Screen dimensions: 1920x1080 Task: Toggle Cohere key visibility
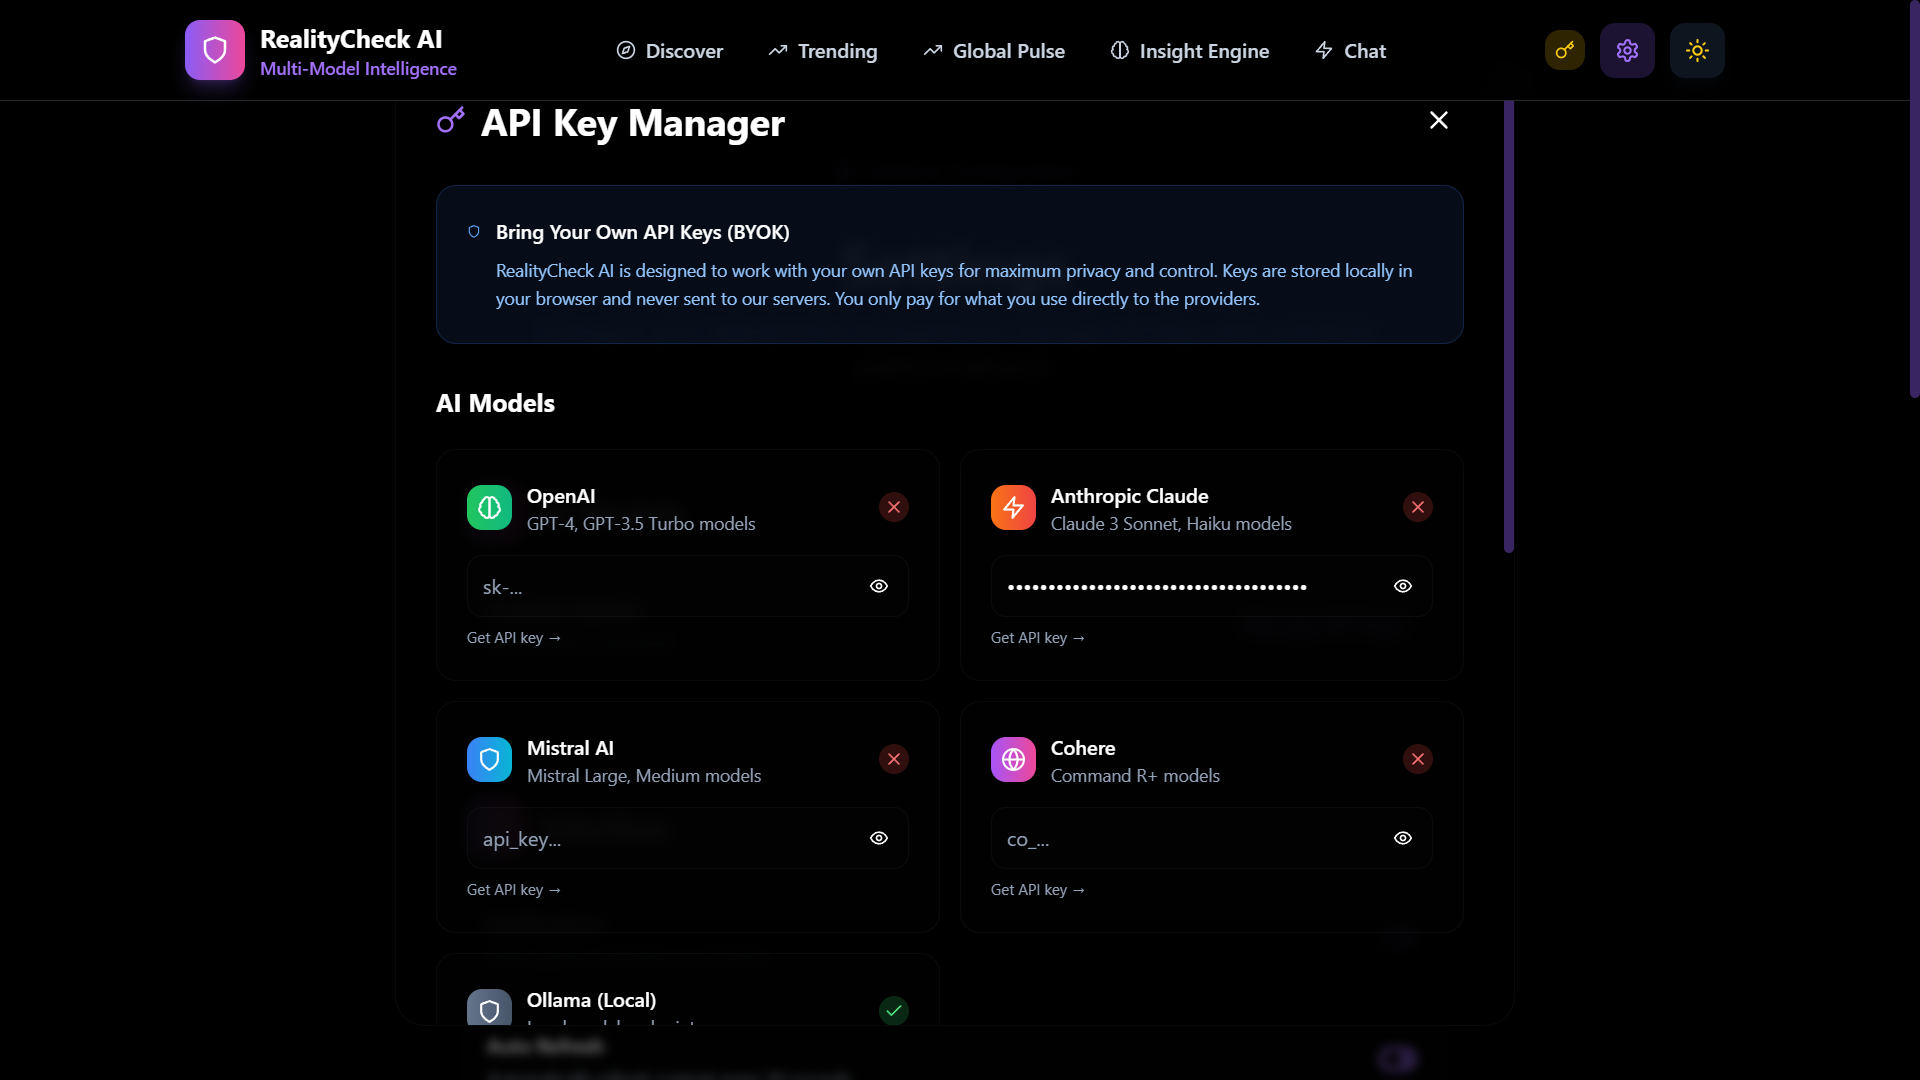(1403, 838)
